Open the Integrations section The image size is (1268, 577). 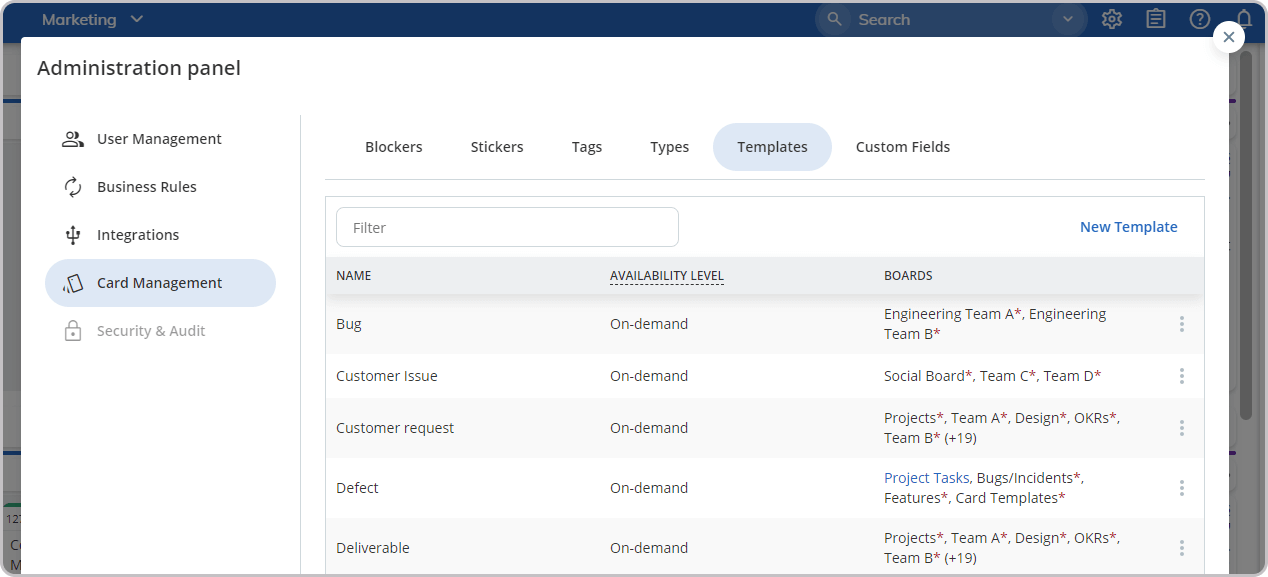click(138, 234)
